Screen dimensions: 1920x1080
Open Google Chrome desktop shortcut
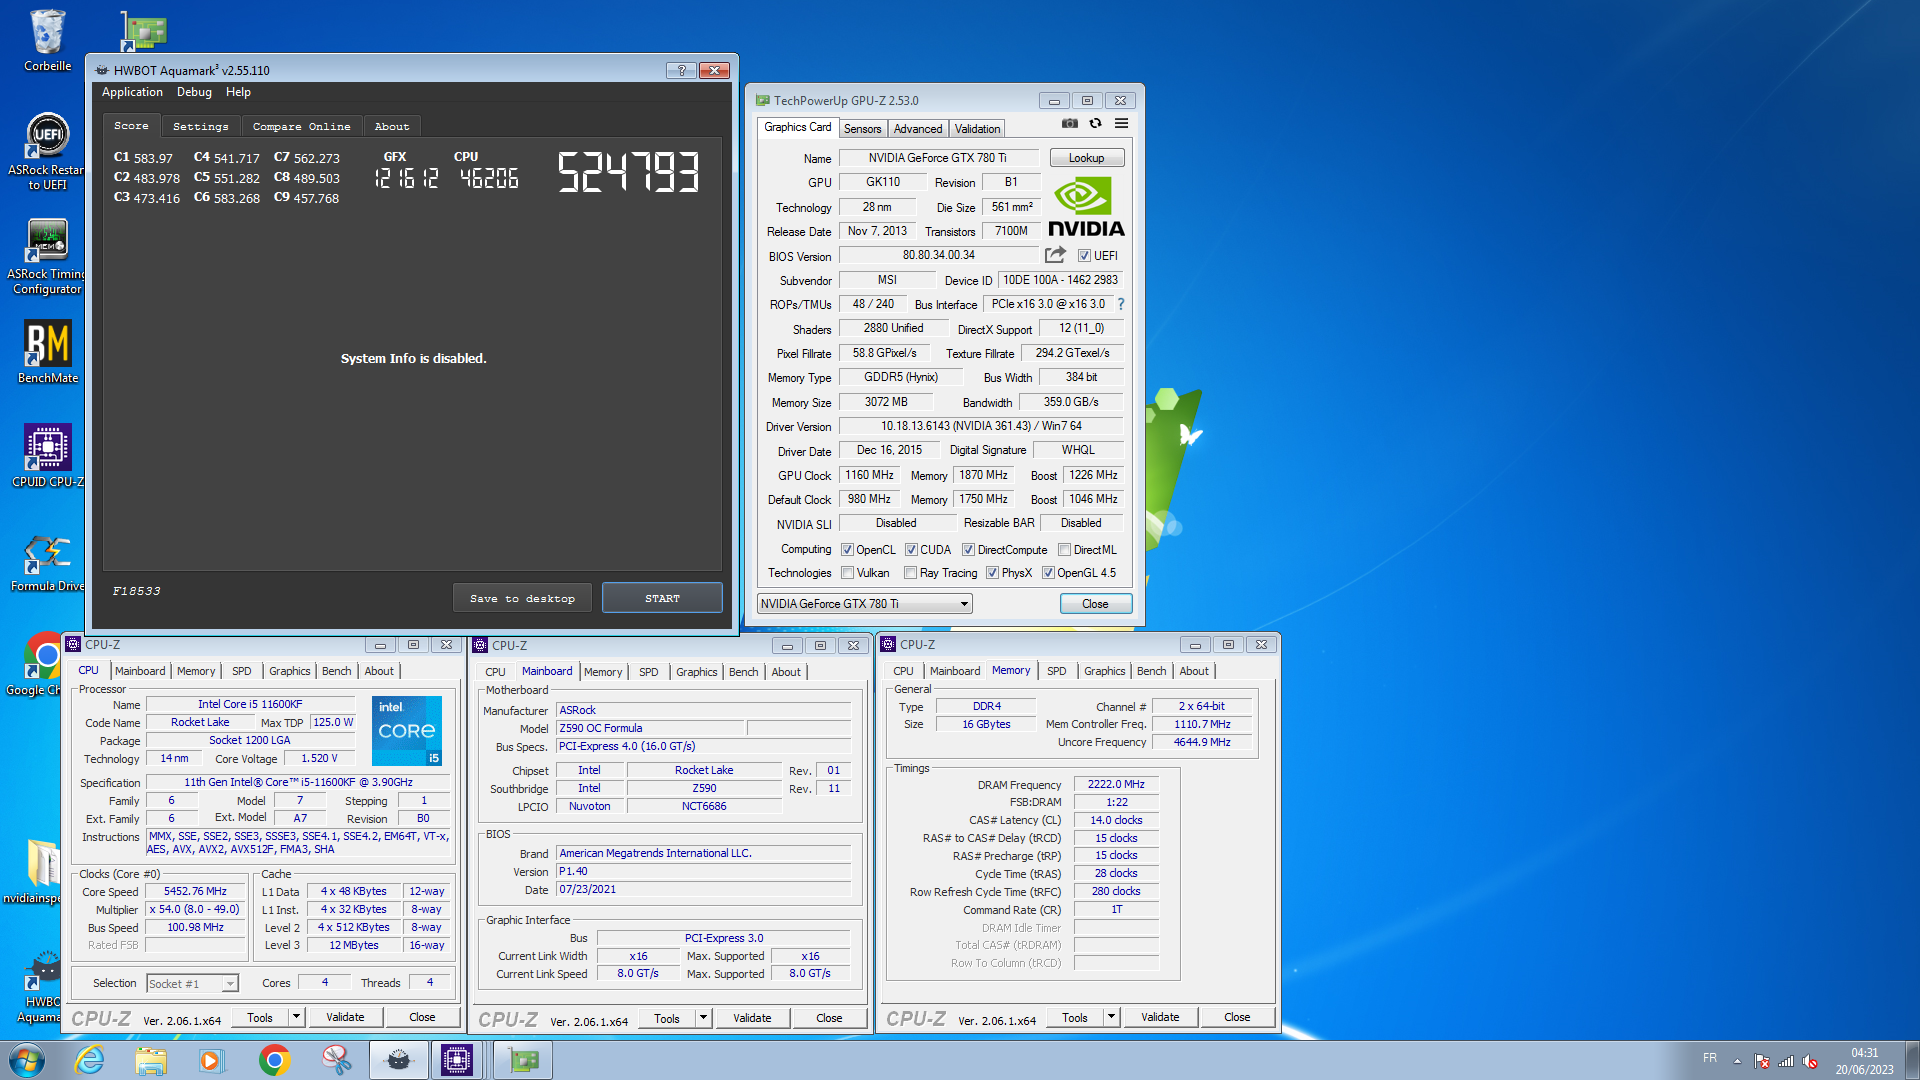40,664
